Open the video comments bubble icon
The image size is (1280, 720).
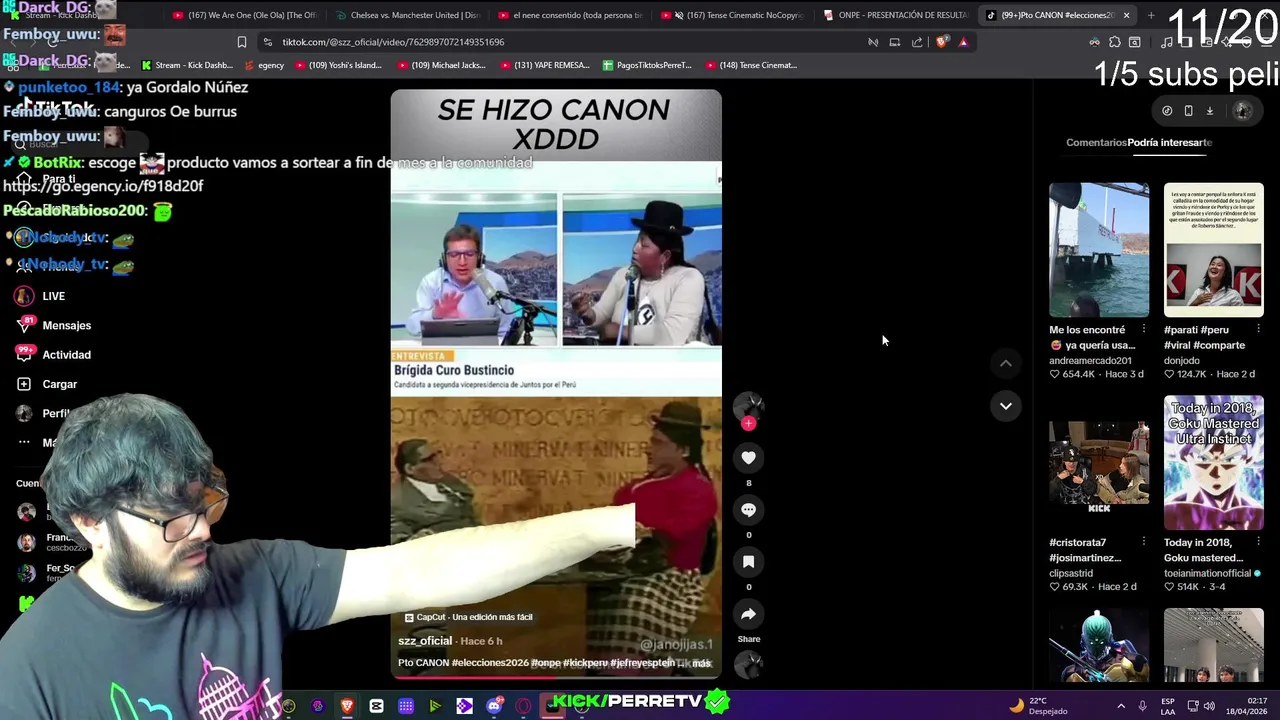tap(748, 509)
